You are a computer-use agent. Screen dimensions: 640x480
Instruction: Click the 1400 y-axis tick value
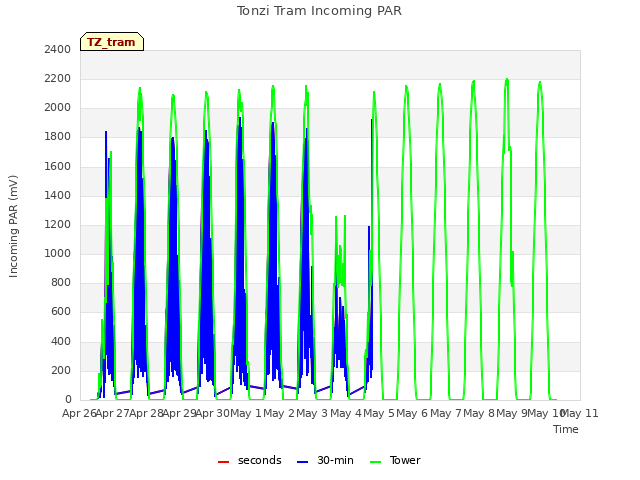[x=58, y=195]
